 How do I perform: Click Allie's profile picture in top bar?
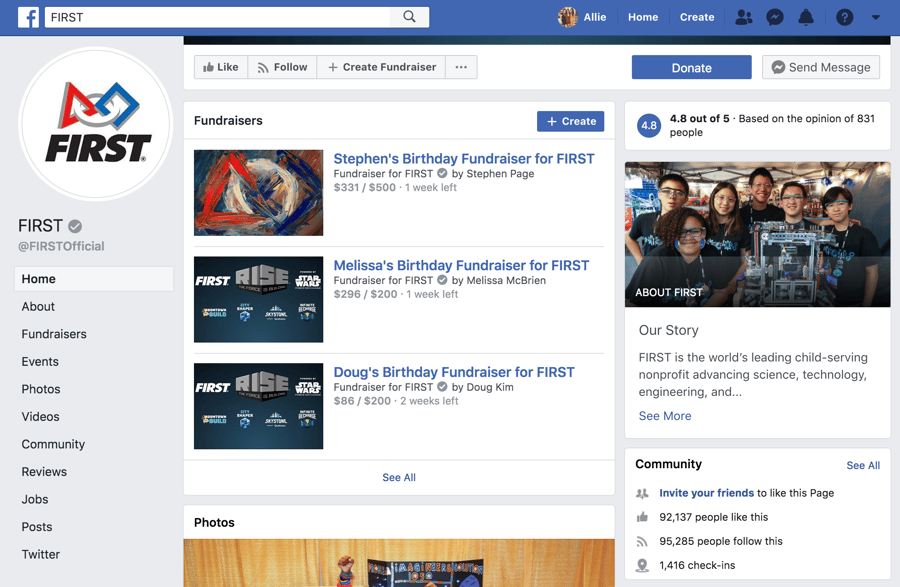(x=567, y=17)
